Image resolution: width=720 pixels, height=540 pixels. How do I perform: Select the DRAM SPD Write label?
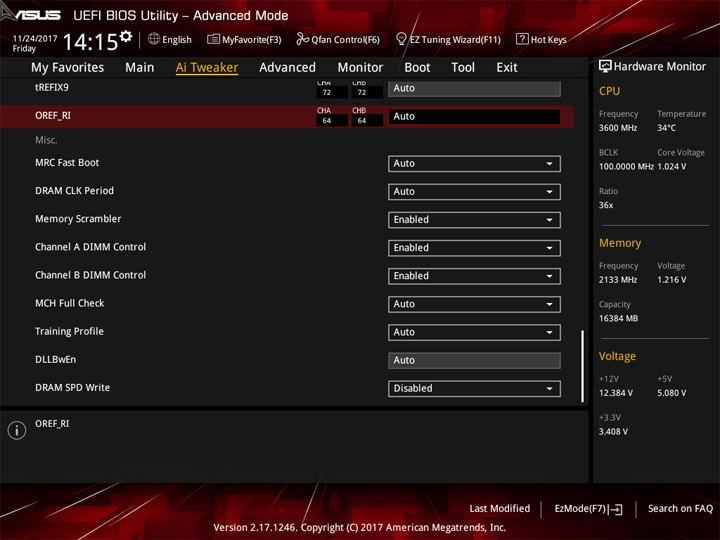[73, 388]
